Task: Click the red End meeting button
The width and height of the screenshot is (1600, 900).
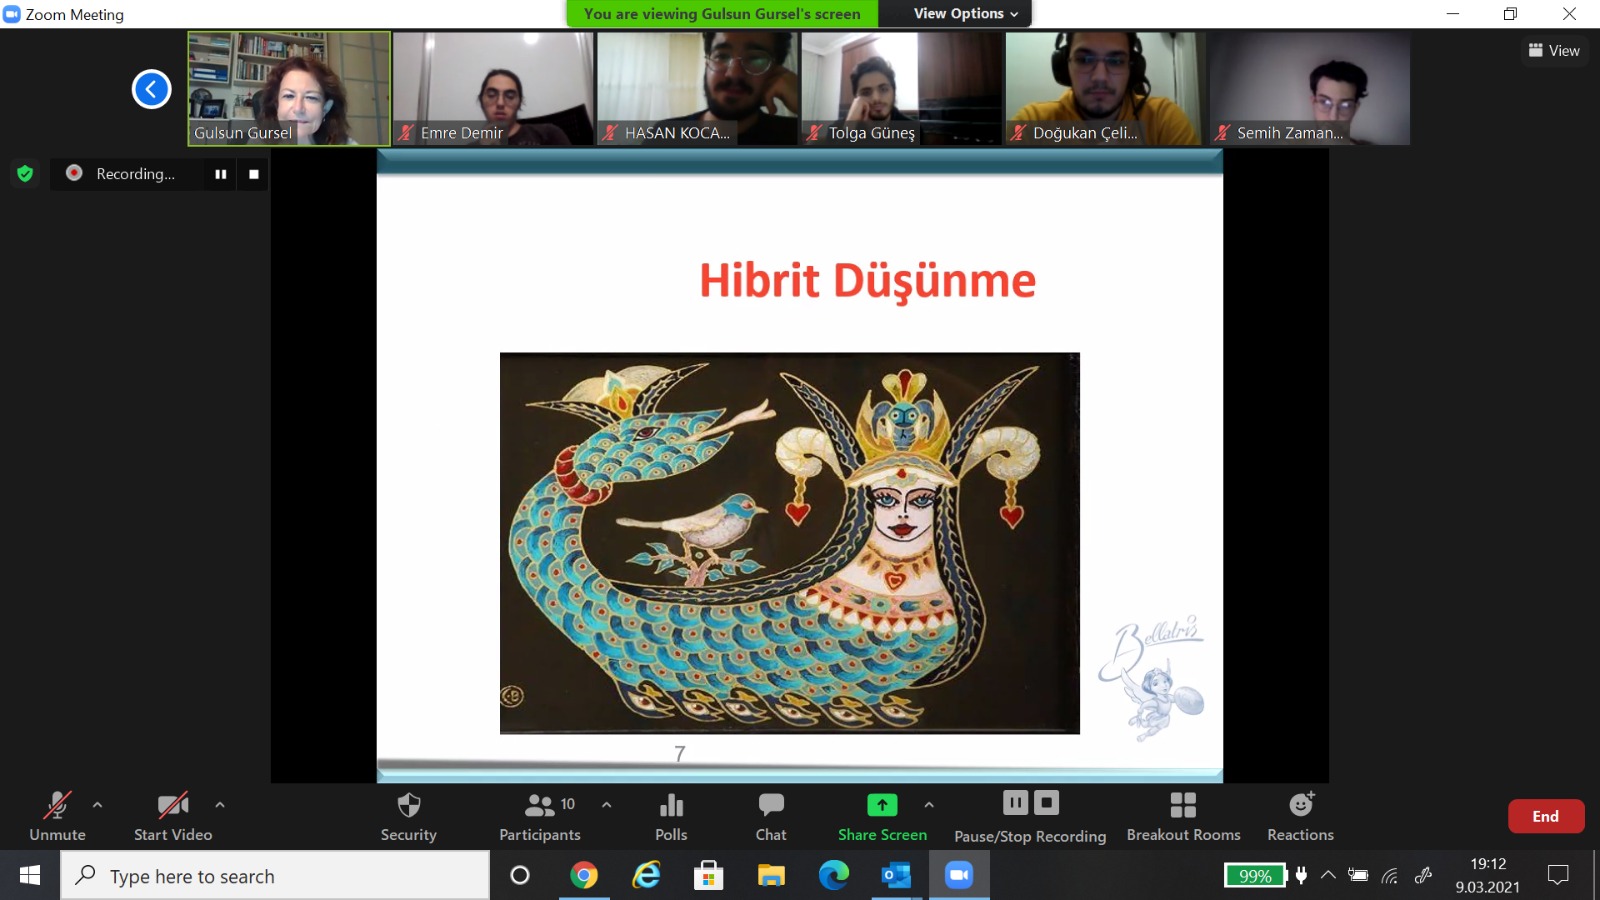Action: tap(1545, 816)
